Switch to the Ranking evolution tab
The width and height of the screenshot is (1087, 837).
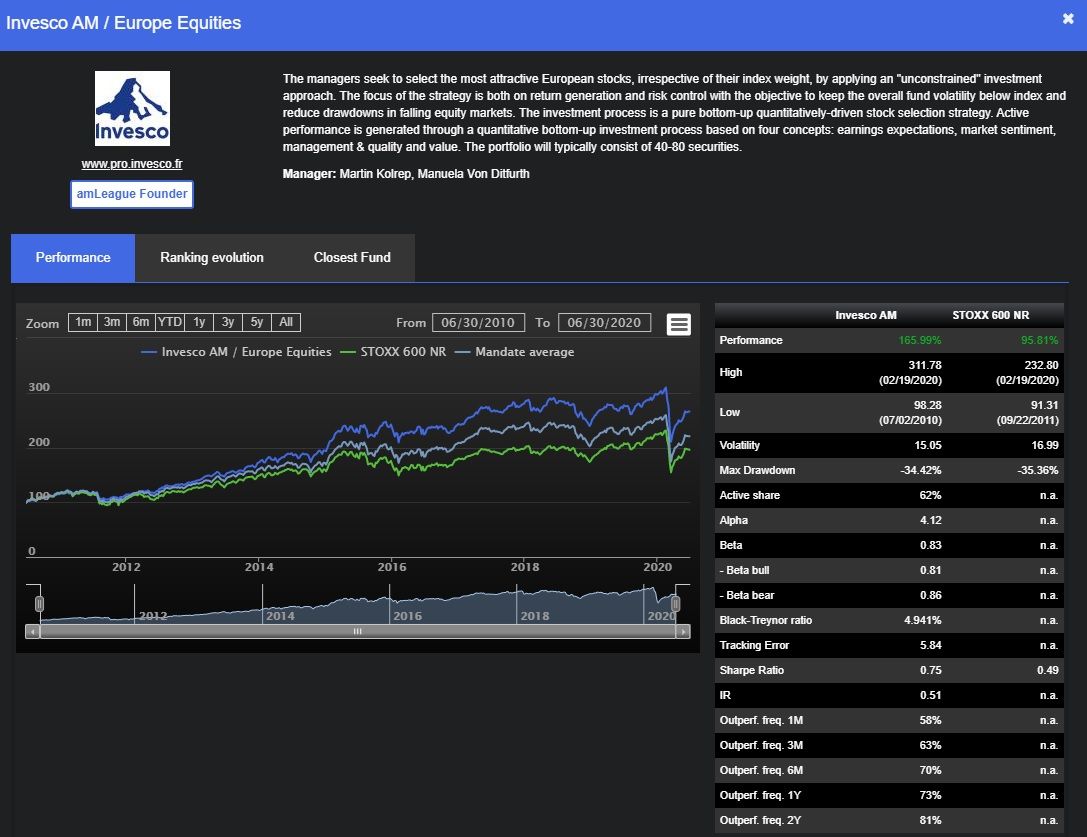212,258
